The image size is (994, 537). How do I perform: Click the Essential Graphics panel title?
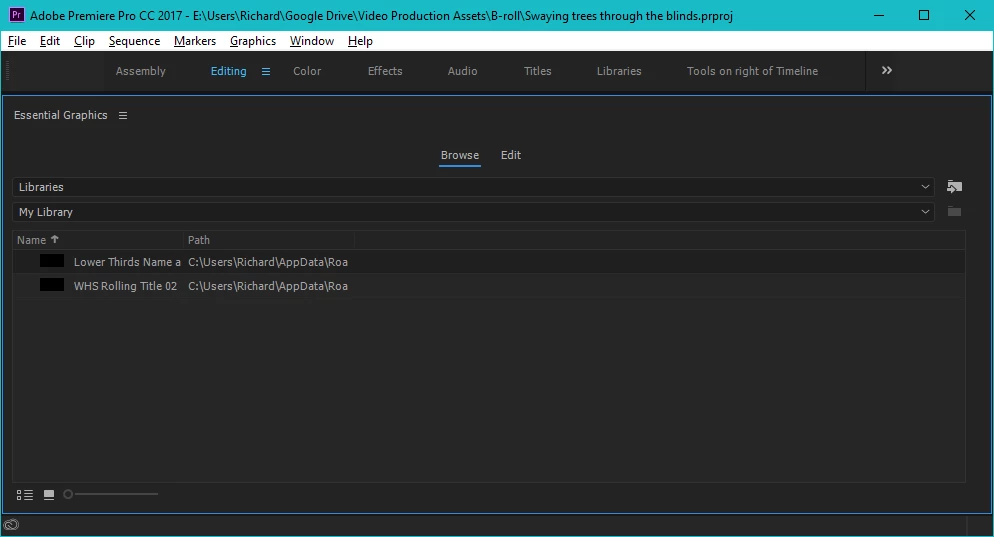tap(61, 115)
